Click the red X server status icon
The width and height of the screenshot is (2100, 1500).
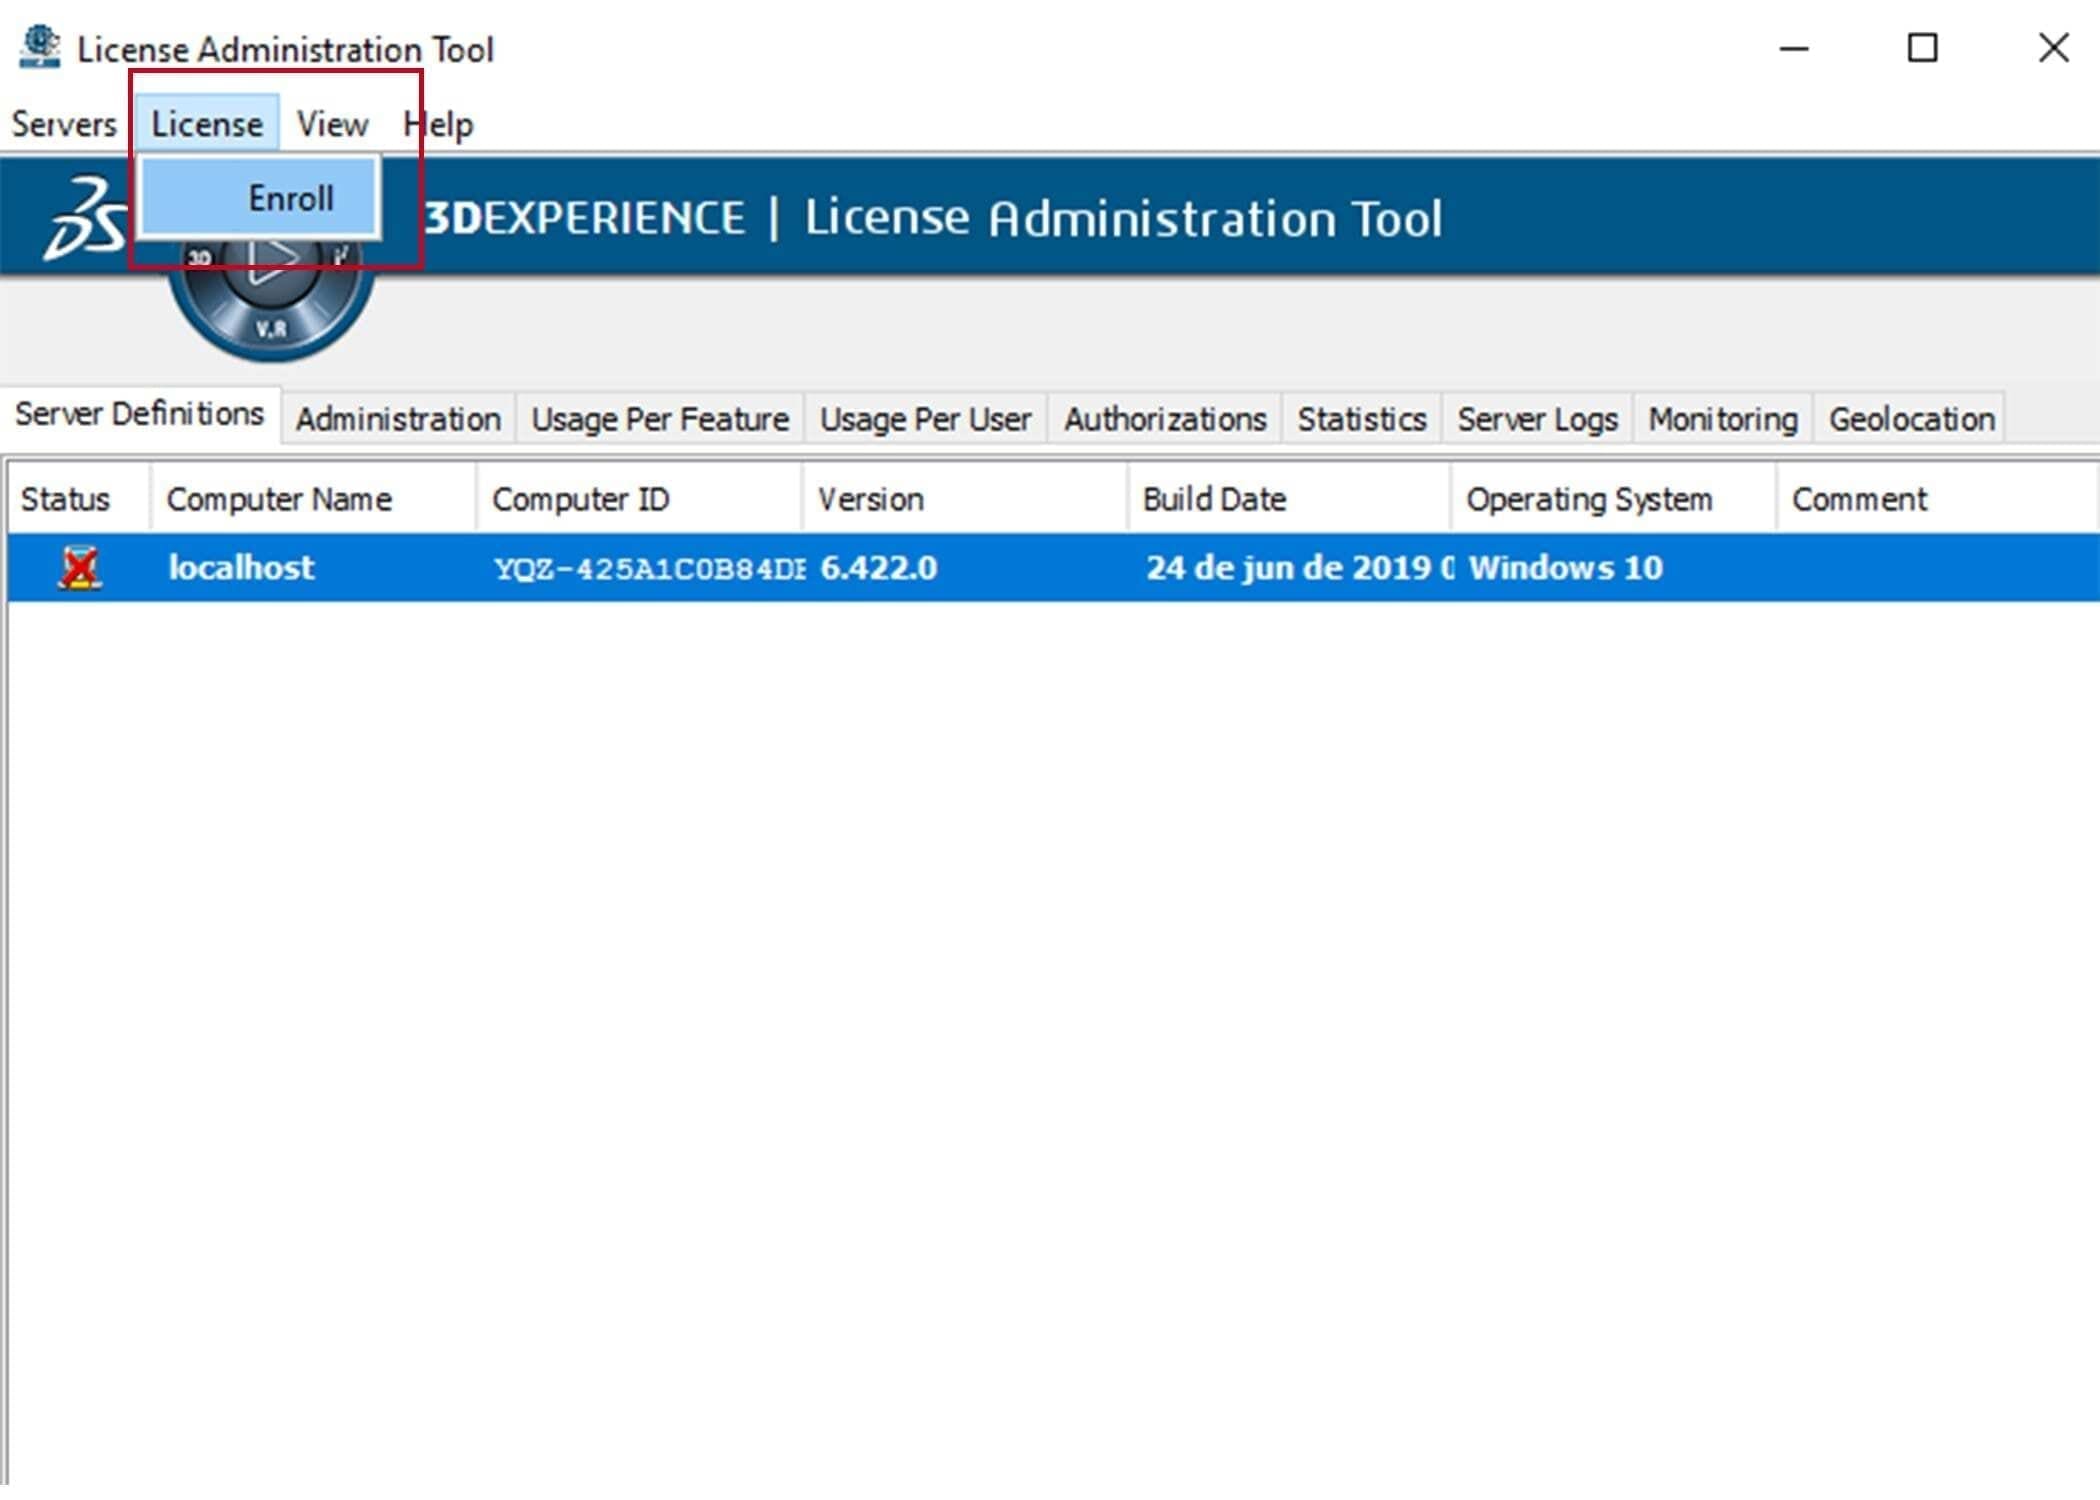coord(79,568)
